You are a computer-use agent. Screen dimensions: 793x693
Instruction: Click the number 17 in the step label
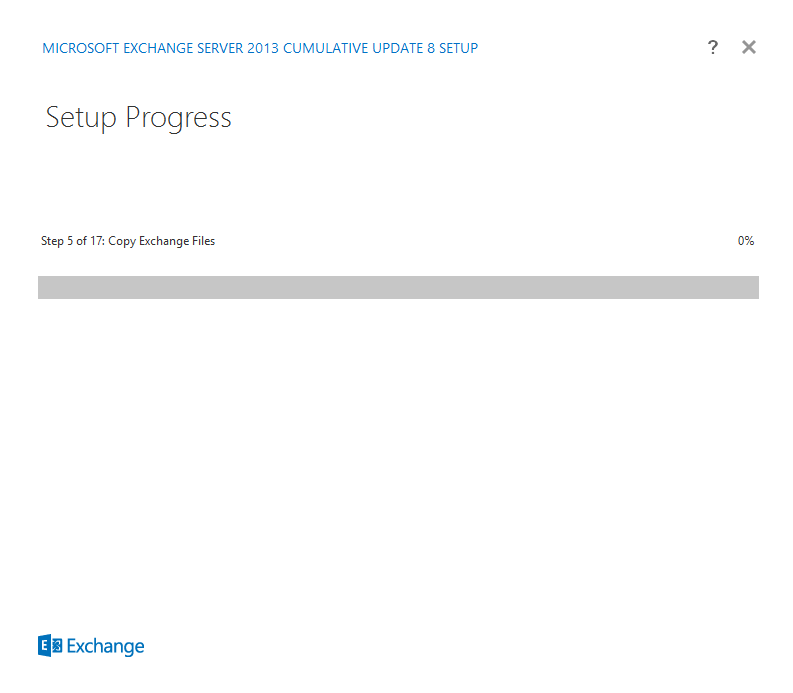96,241
